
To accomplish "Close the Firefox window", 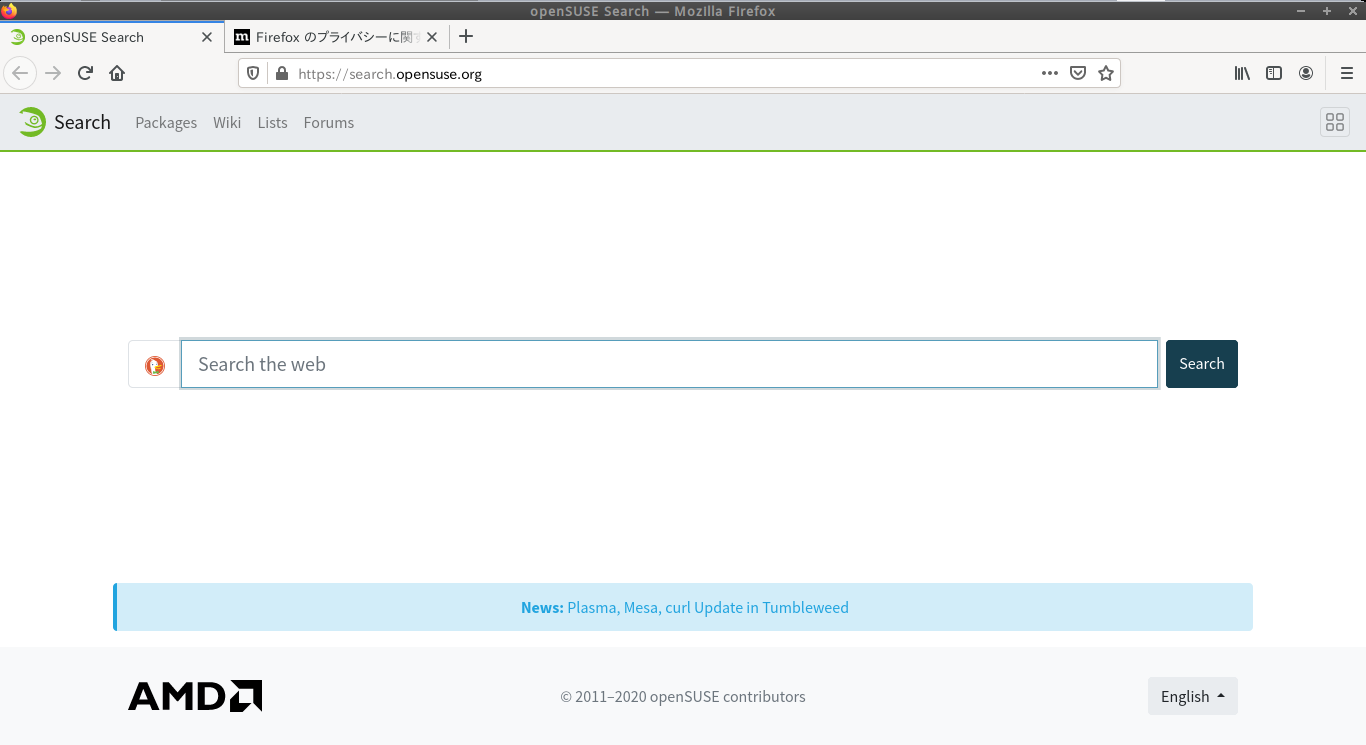I will (1352, 10).
